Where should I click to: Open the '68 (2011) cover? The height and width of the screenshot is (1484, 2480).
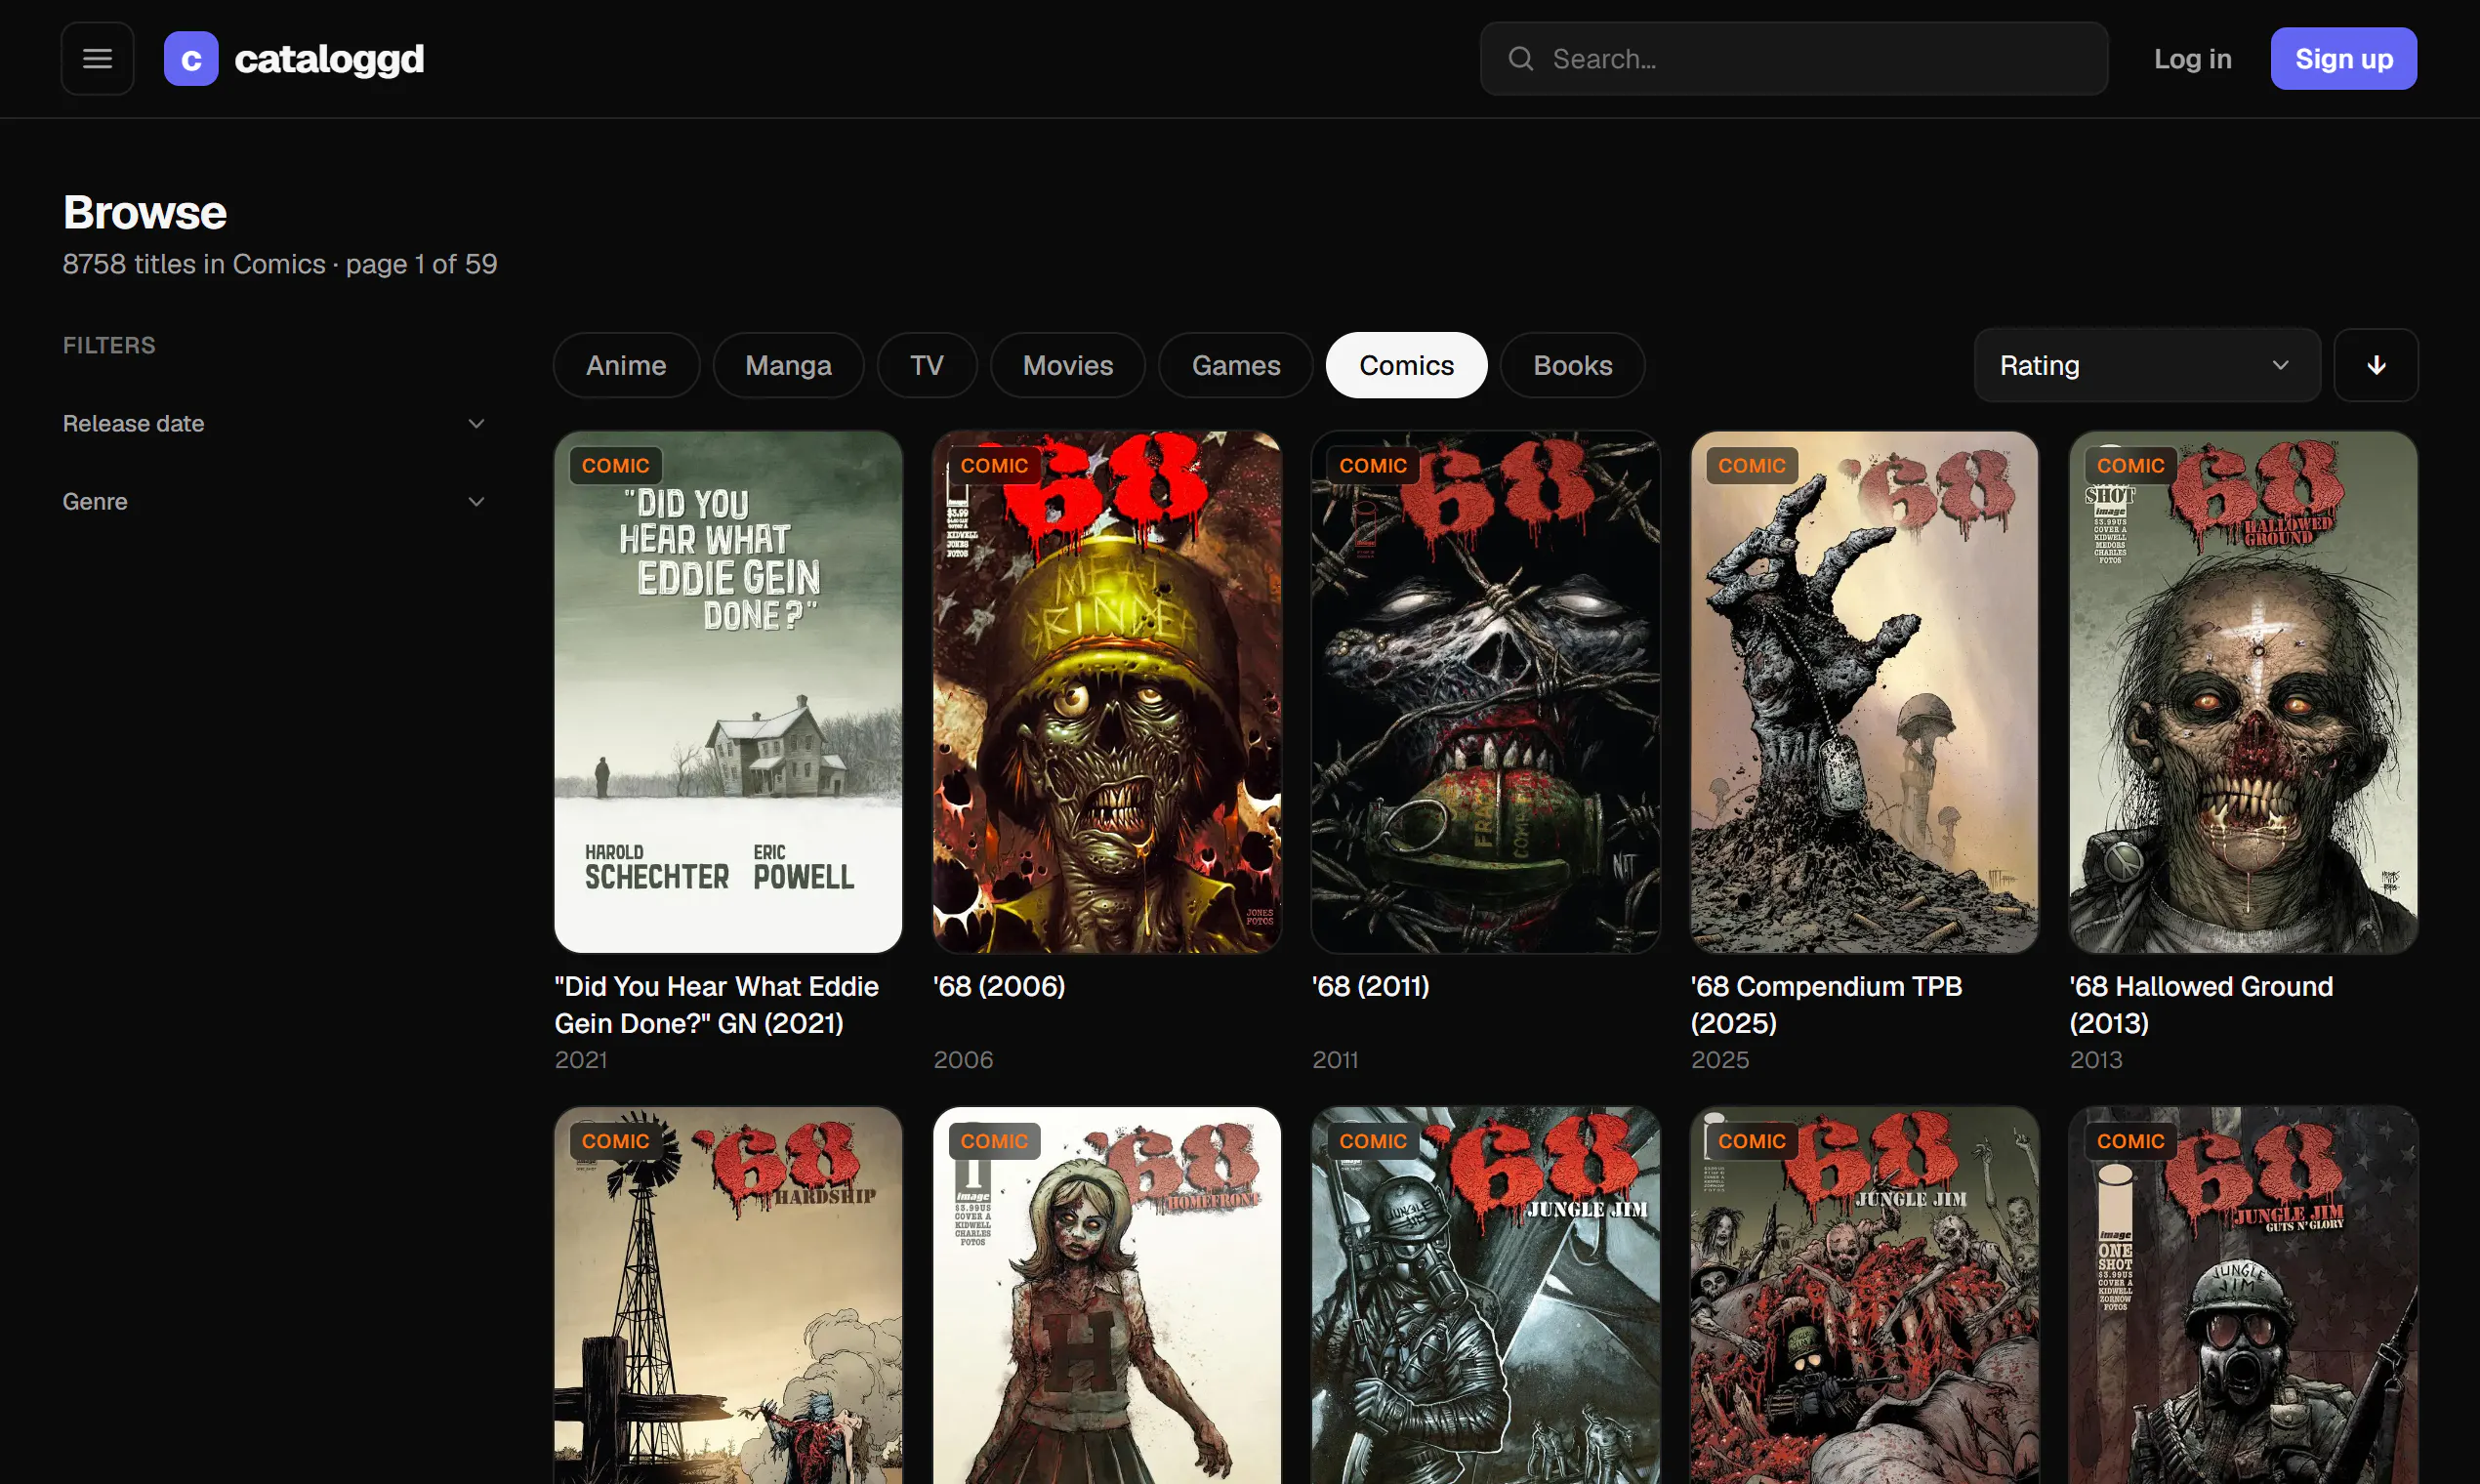tap(1486, 692)
